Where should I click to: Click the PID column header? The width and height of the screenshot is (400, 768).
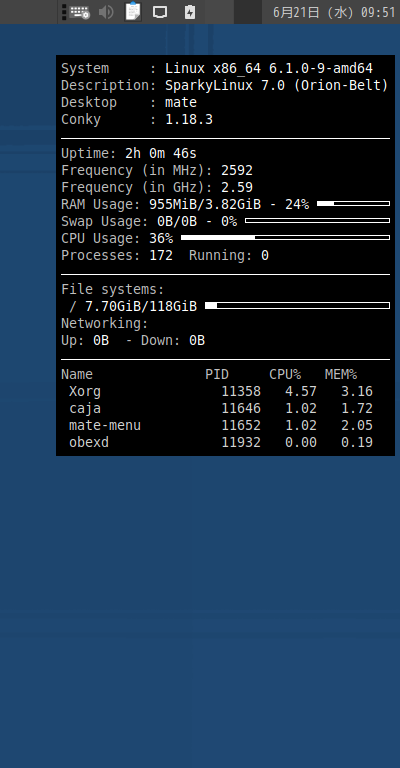point(217,375)
